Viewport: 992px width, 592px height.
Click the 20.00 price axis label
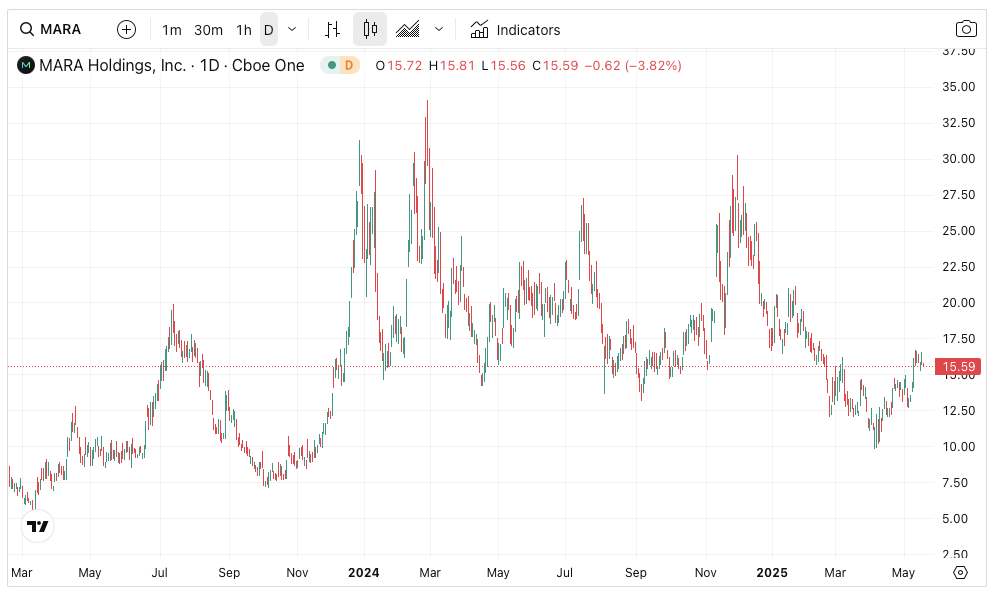[958, 303]
